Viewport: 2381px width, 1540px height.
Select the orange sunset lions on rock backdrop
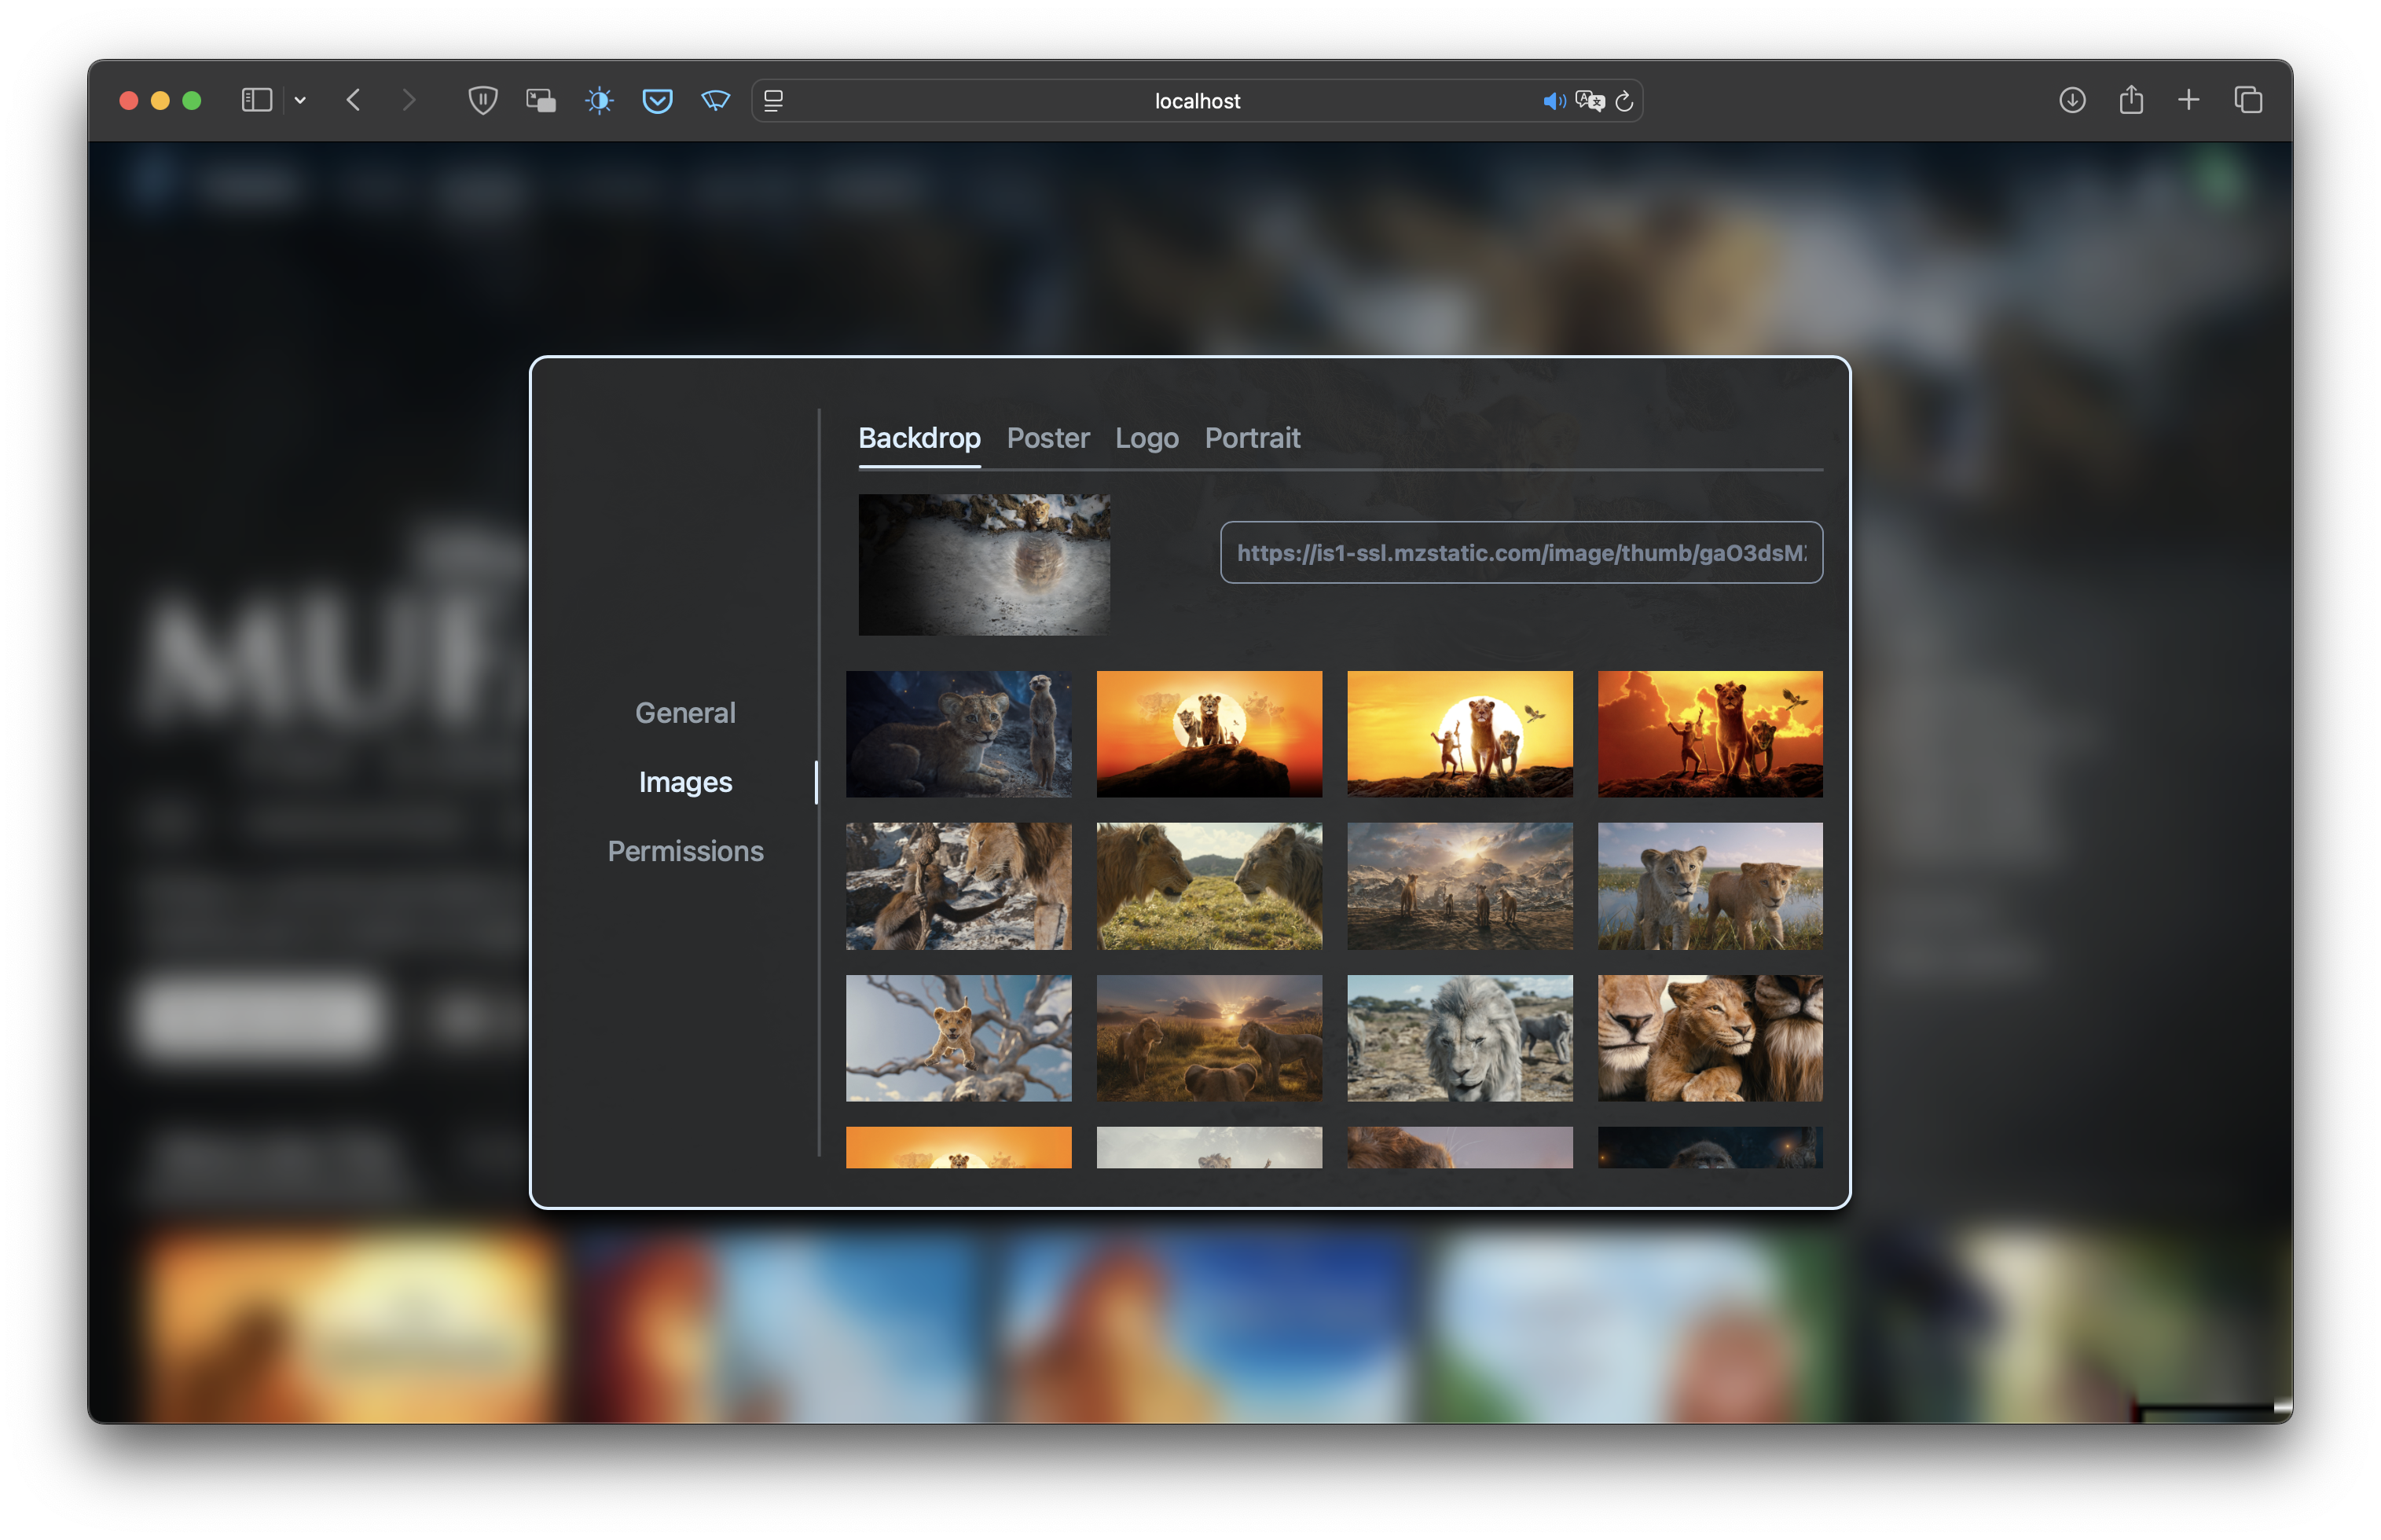click(1209, 734)
